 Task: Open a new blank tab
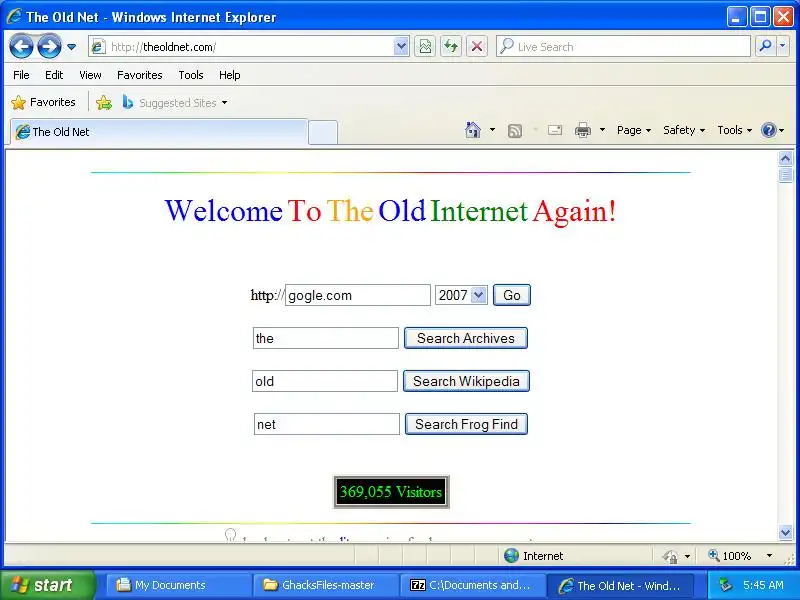pos(323,133)
